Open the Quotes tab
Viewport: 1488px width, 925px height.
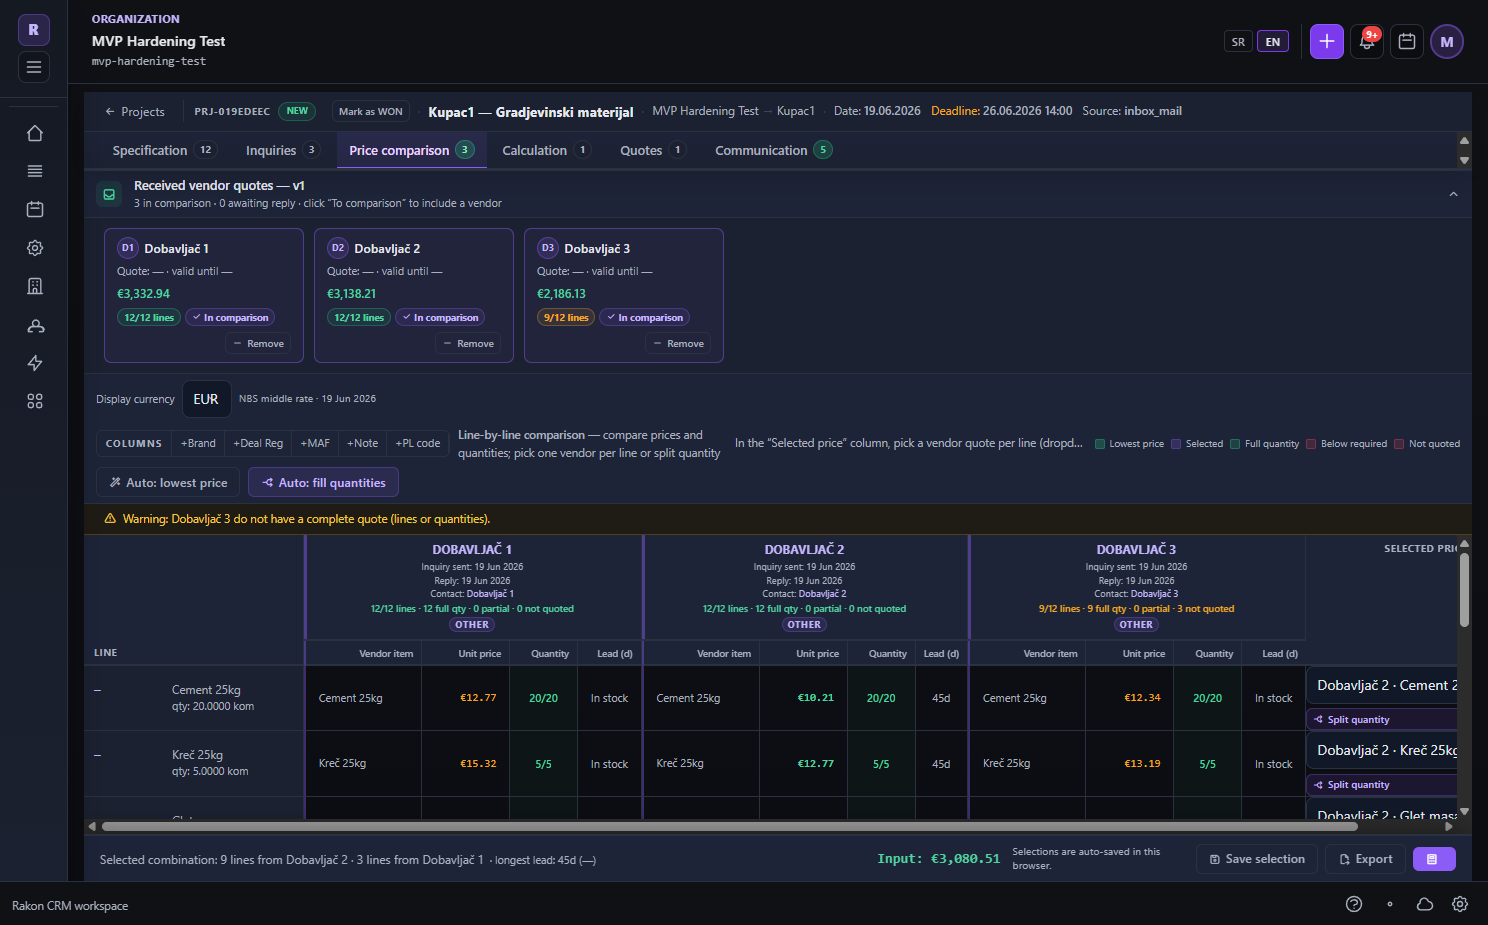[652, 151]
